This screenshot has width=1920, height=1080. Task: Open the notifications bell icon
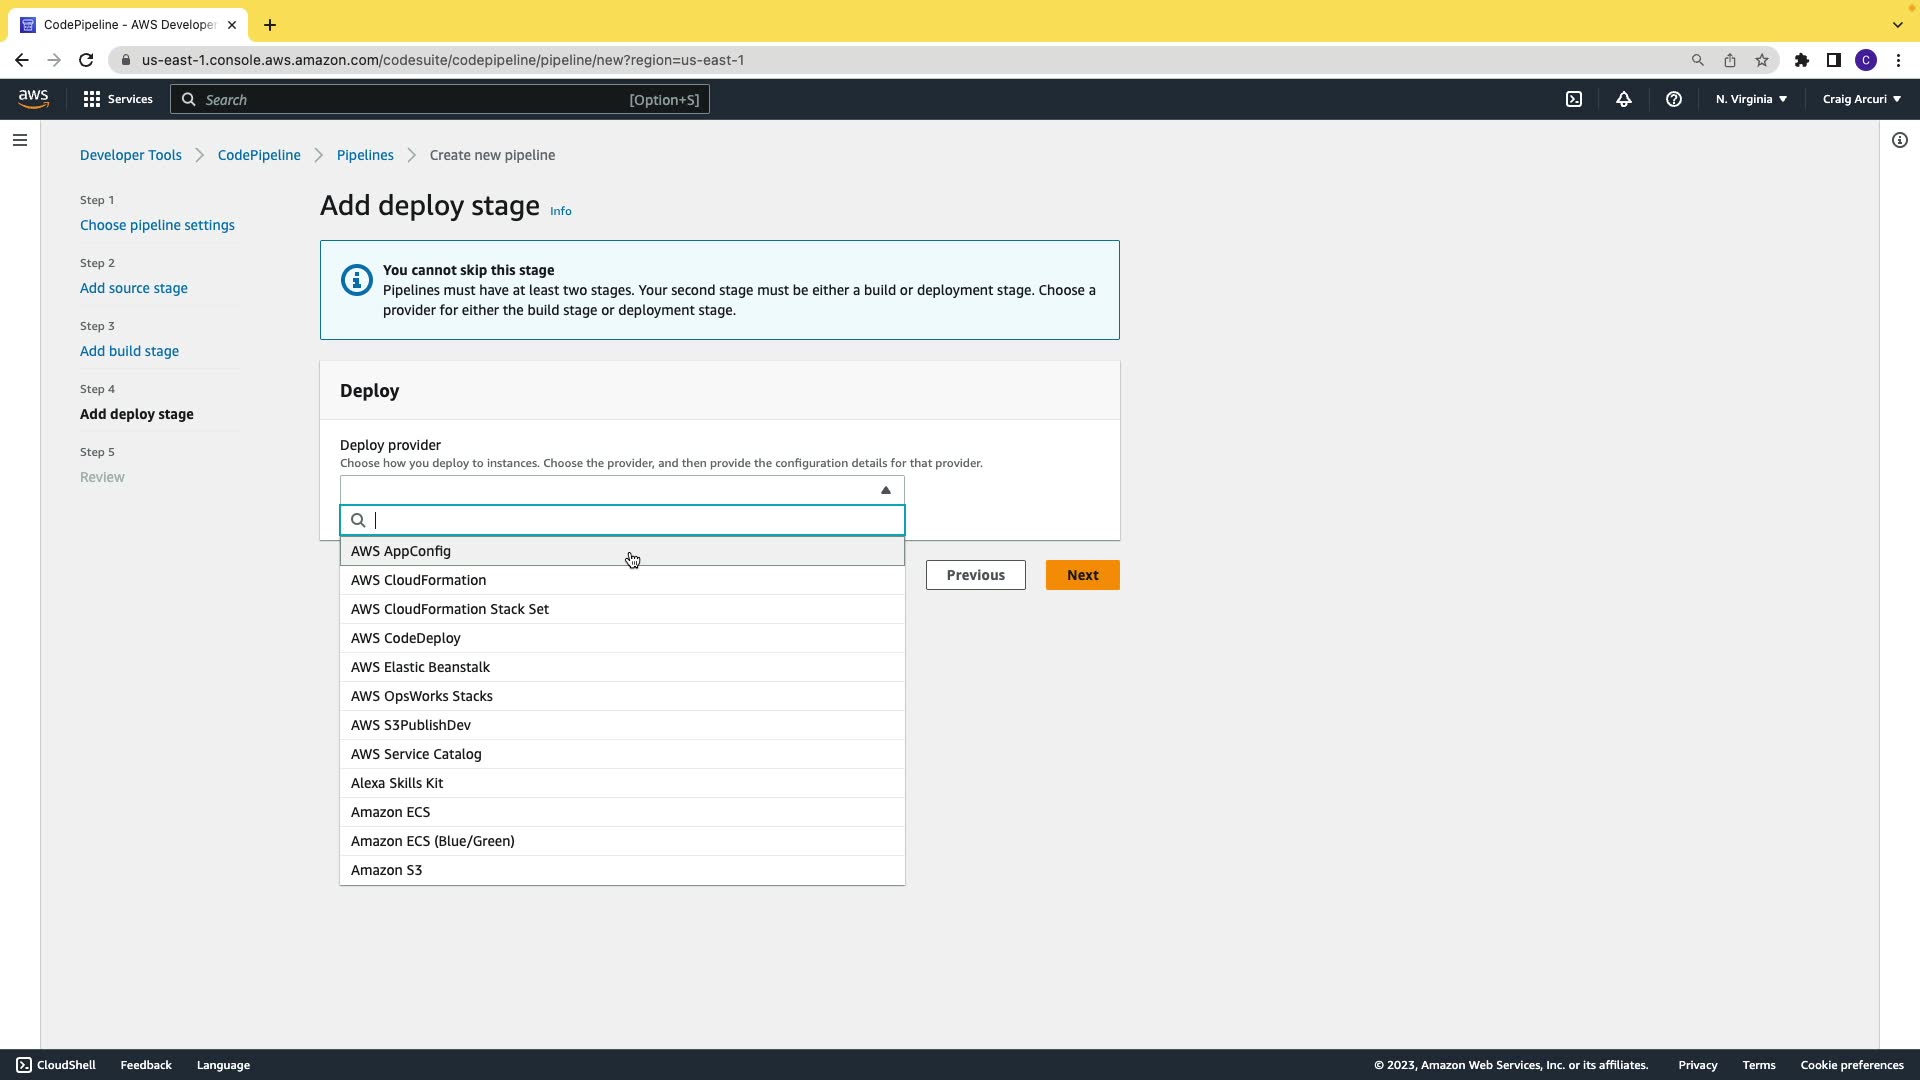(1624, 99)
